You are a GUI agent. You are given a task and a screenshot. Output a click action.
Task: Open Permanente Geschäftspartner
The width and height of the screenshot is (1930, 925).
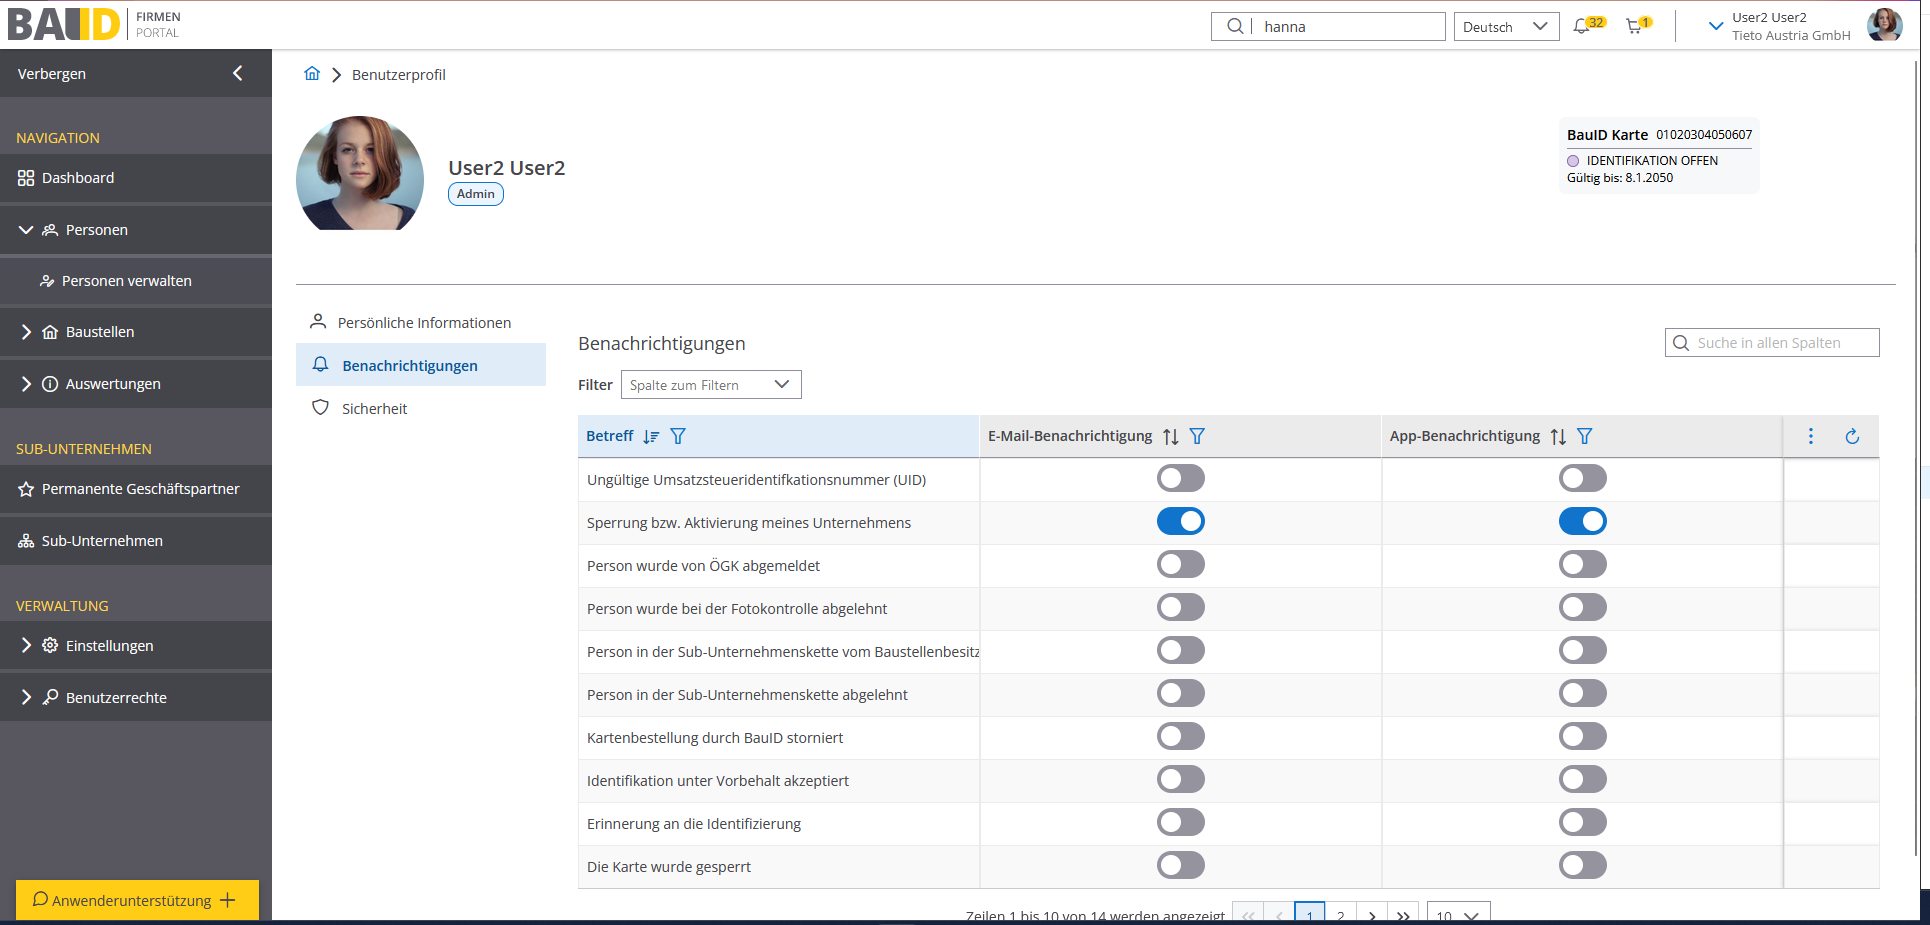click(136, 489)
